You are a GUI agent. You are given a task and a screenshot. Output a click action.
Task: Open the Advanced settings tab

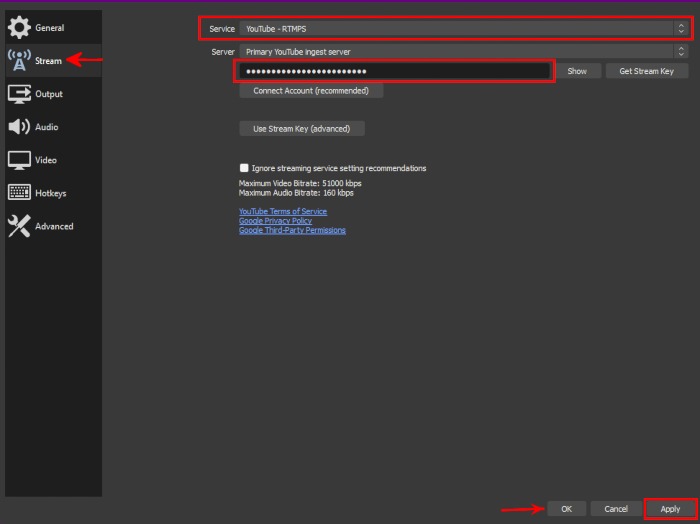[54, 226]
